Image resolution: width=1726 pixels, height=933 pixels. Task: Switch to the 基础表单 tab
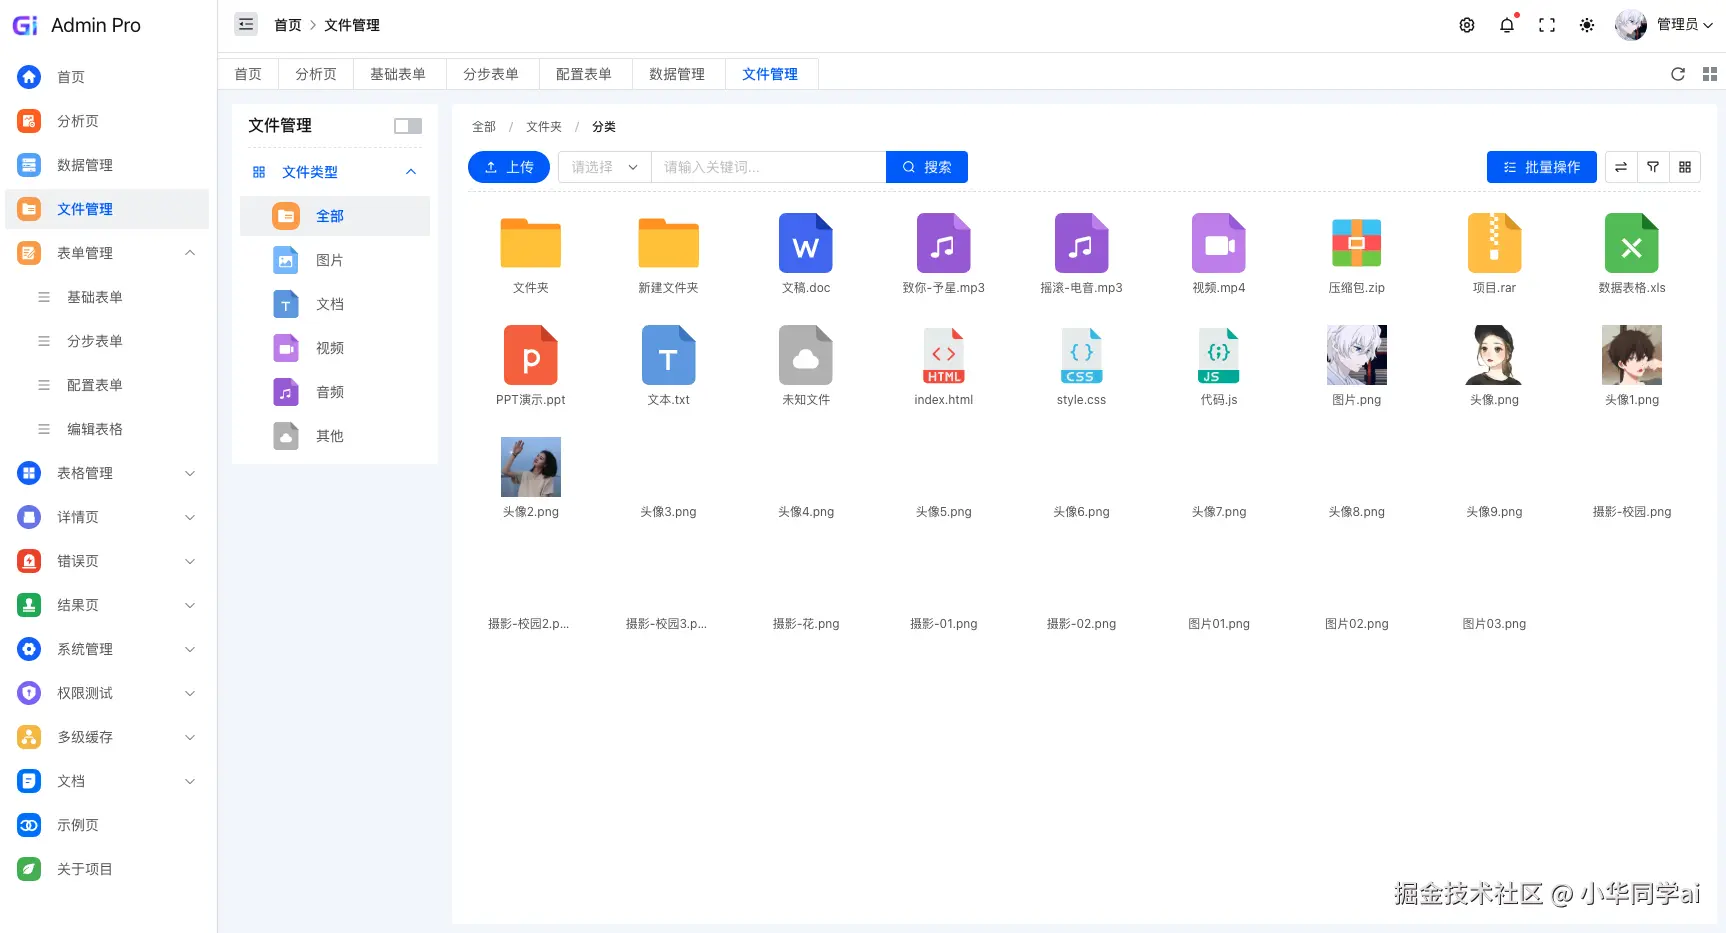coord(398,74)
